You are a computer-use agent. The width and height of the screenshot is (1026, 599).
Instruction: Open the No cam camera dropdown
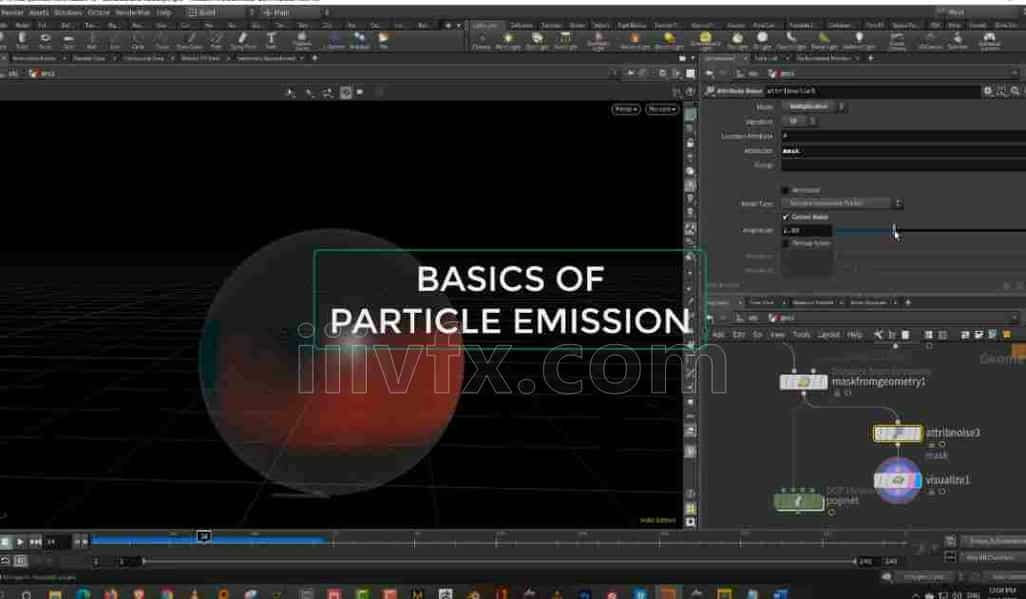(662, 109)
